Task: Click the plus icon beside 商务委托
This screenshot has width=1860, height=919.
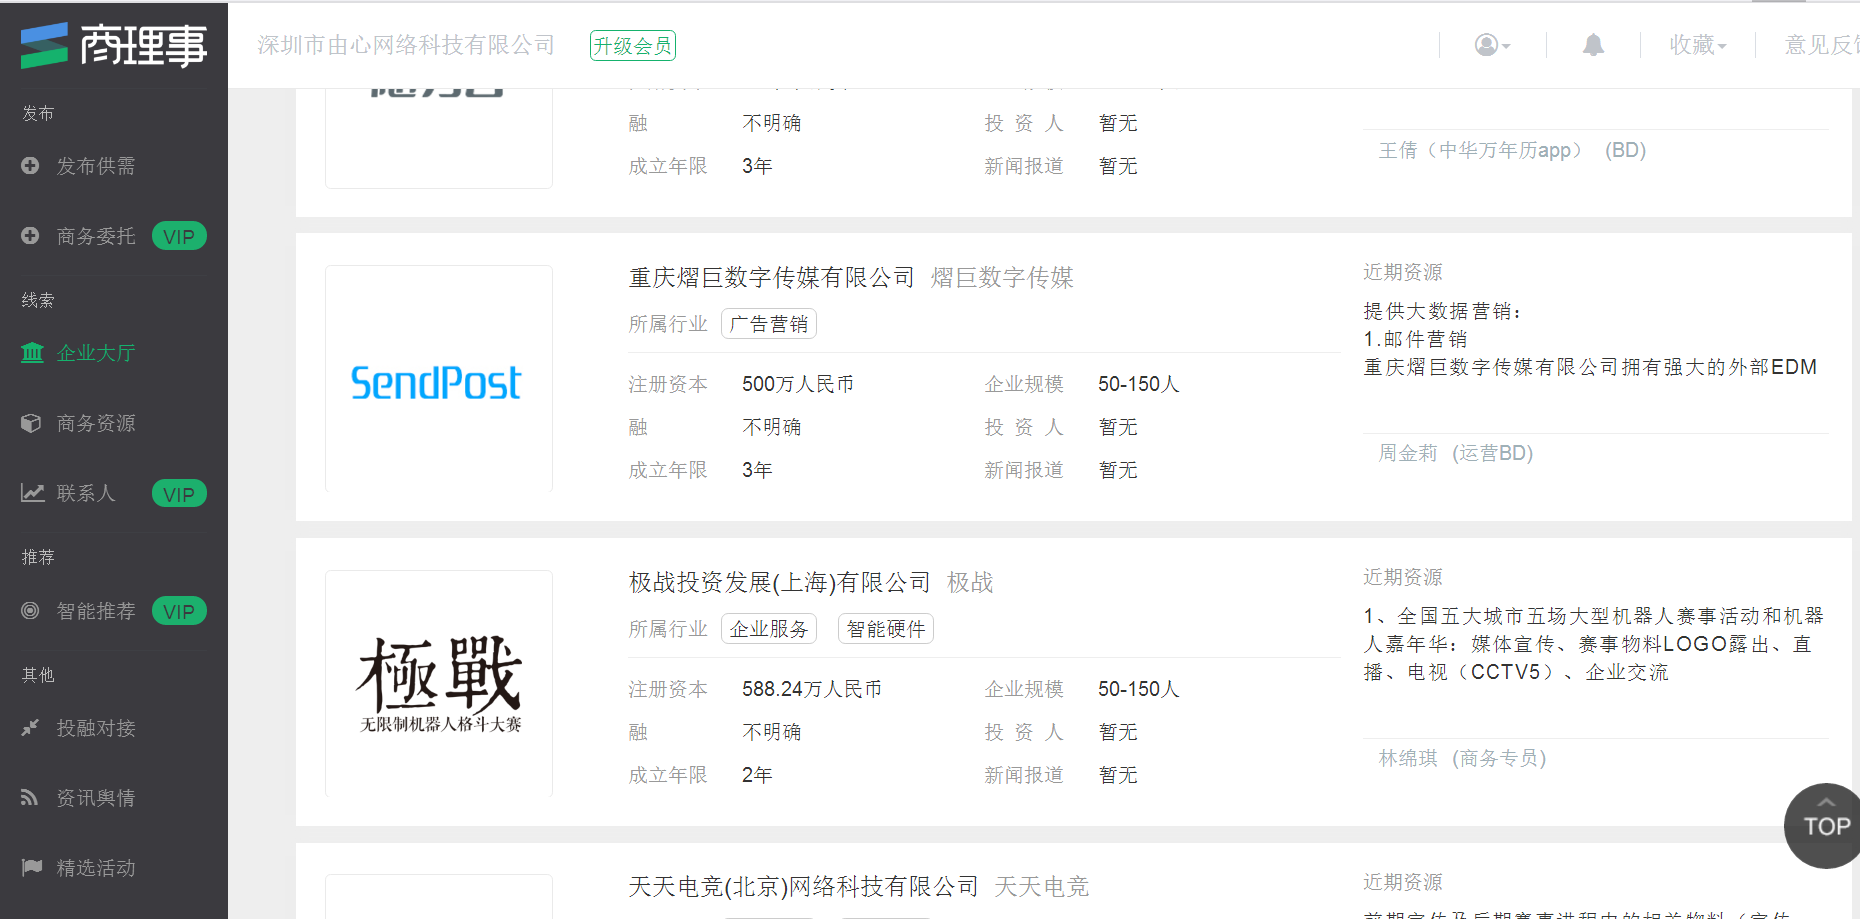Action: click(x=30, y=236)
